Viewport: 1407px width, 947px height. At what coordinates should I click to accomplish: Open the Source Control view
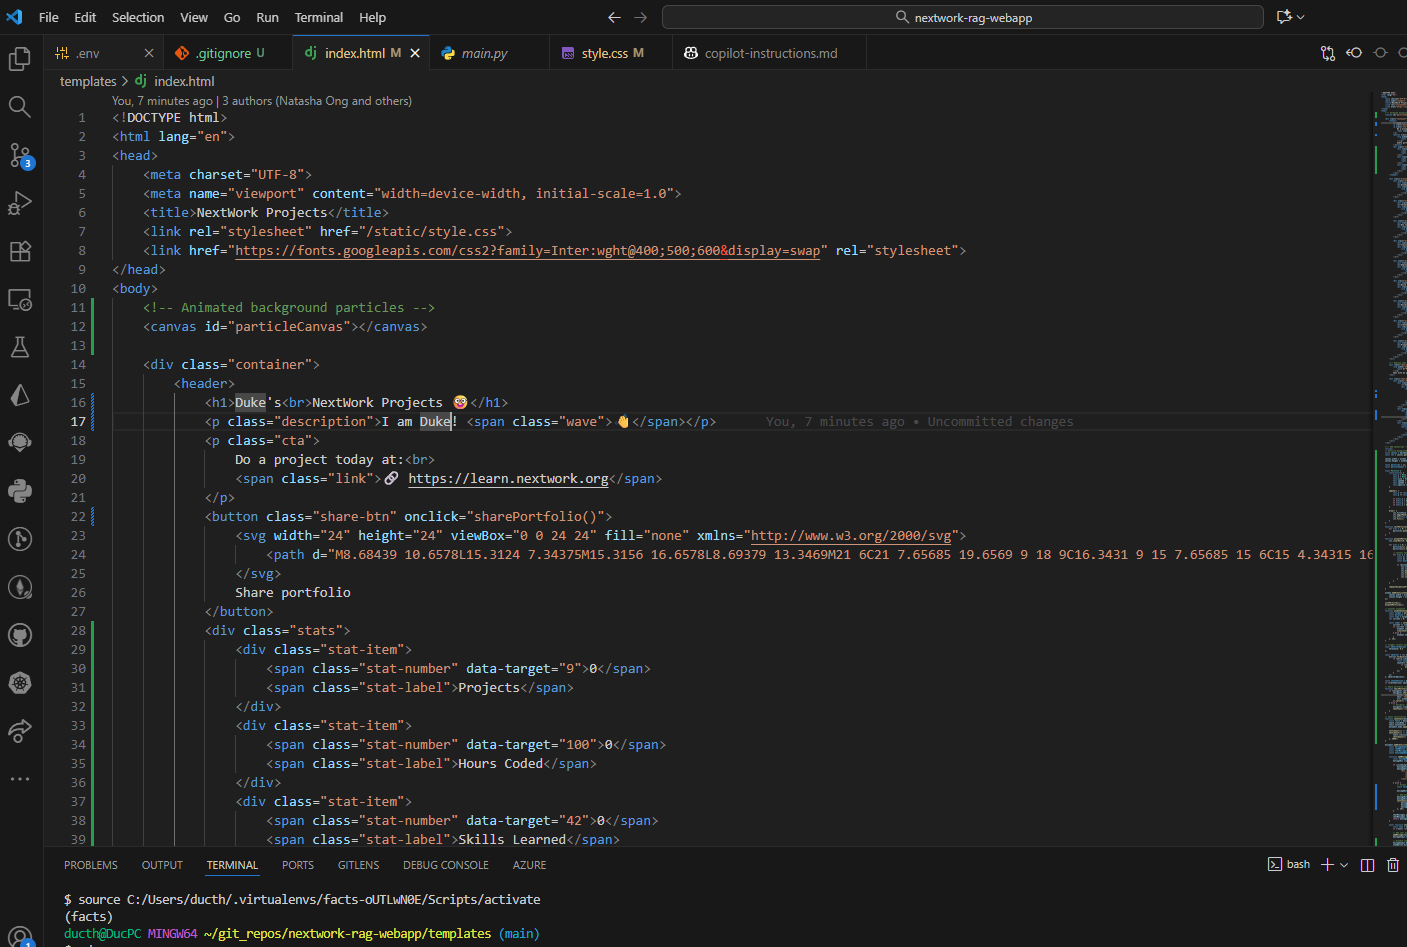(20, 155)
